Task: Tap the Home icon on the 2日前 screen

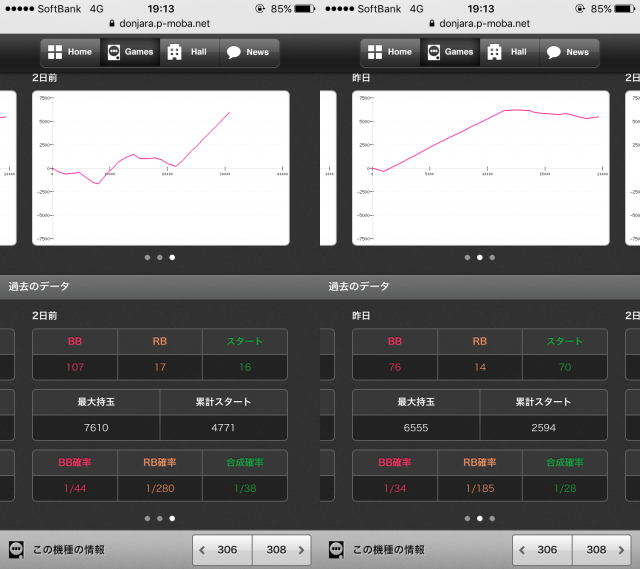Action: point(55,52)
